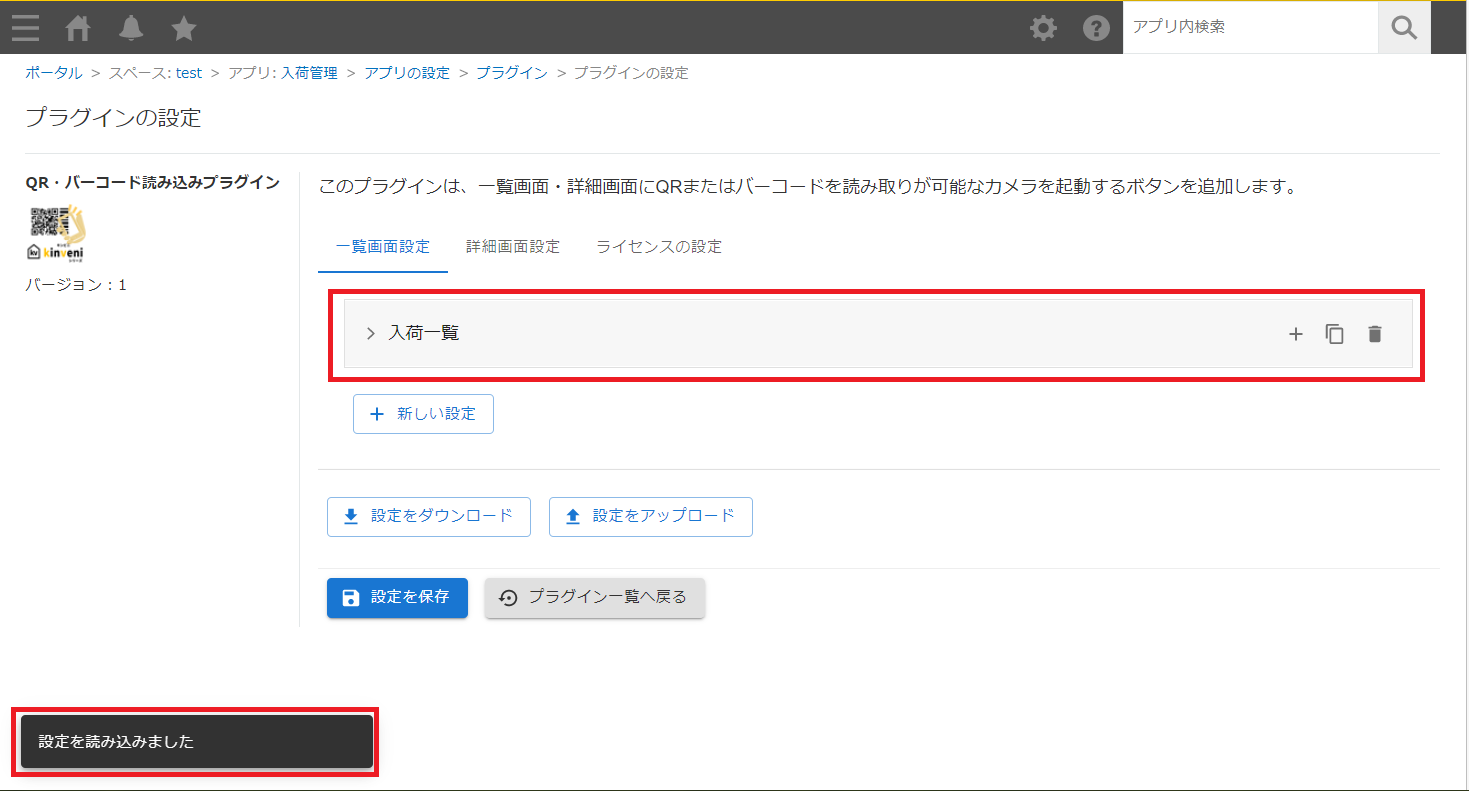Add a setting with the plus icon
Screen dimensions: 1469x791
[1295, 334]
